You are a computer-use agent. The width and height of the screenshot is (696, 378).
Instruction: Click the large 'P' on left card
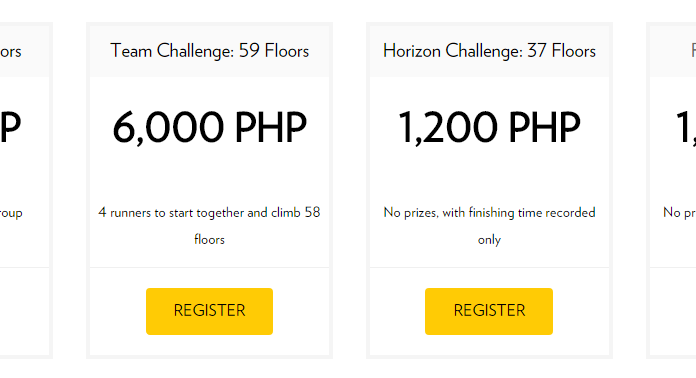point(10,127)
